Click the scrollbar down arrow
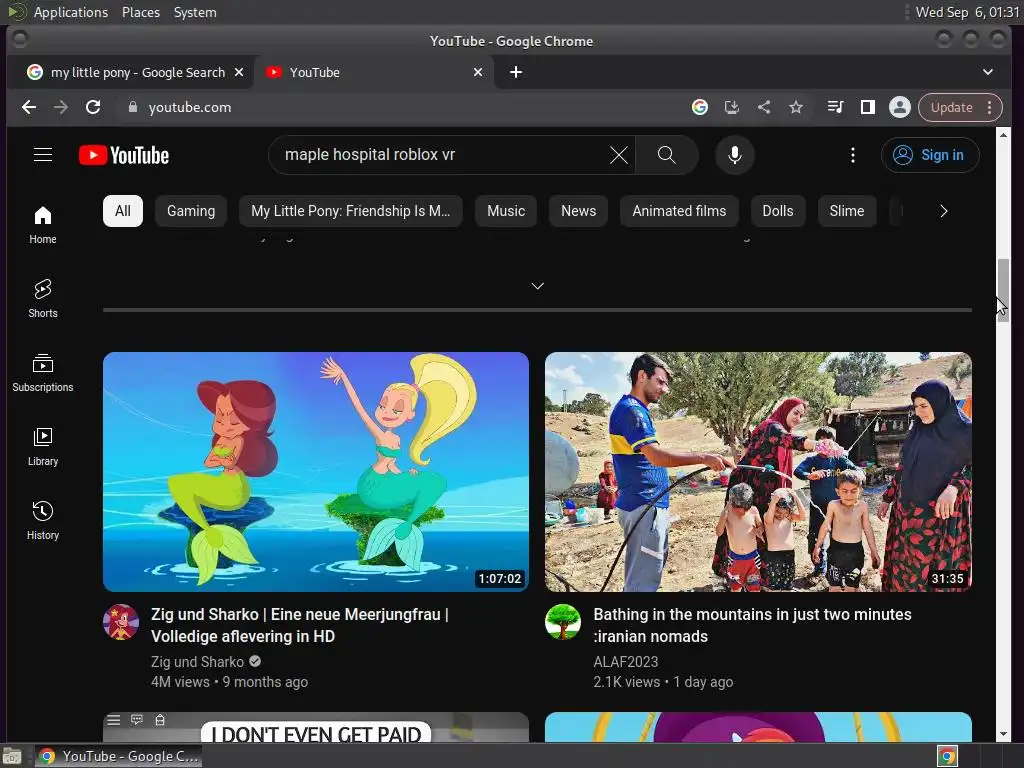Screen dimensions: 1024x768 (1003, 733)
